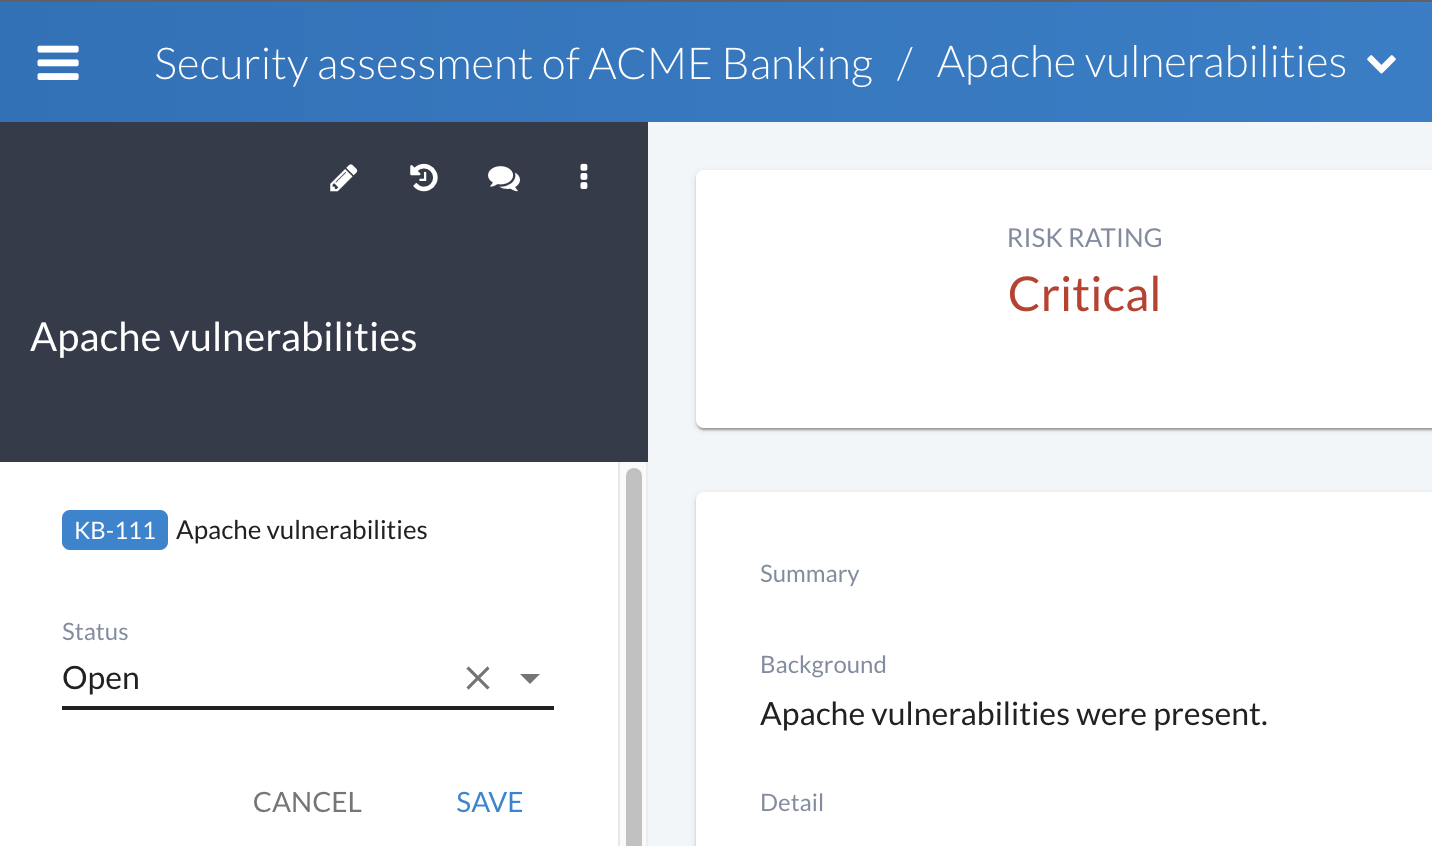
Task: Click the Critical risk rating value
Action: pos(1084,294)
